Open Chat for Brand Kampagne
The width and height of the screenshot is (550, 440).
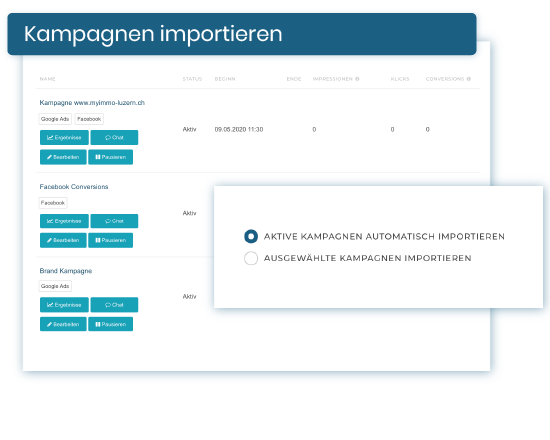point(114,305)
